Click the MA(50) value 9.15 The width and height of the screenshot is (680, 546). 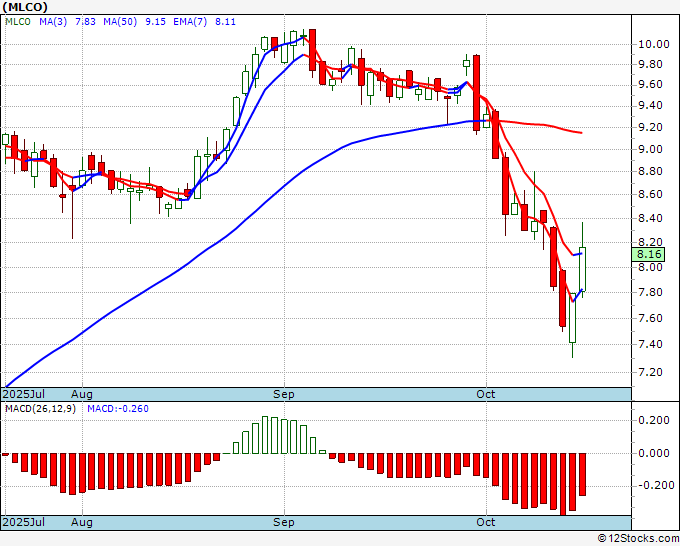(x=155, y=22)
